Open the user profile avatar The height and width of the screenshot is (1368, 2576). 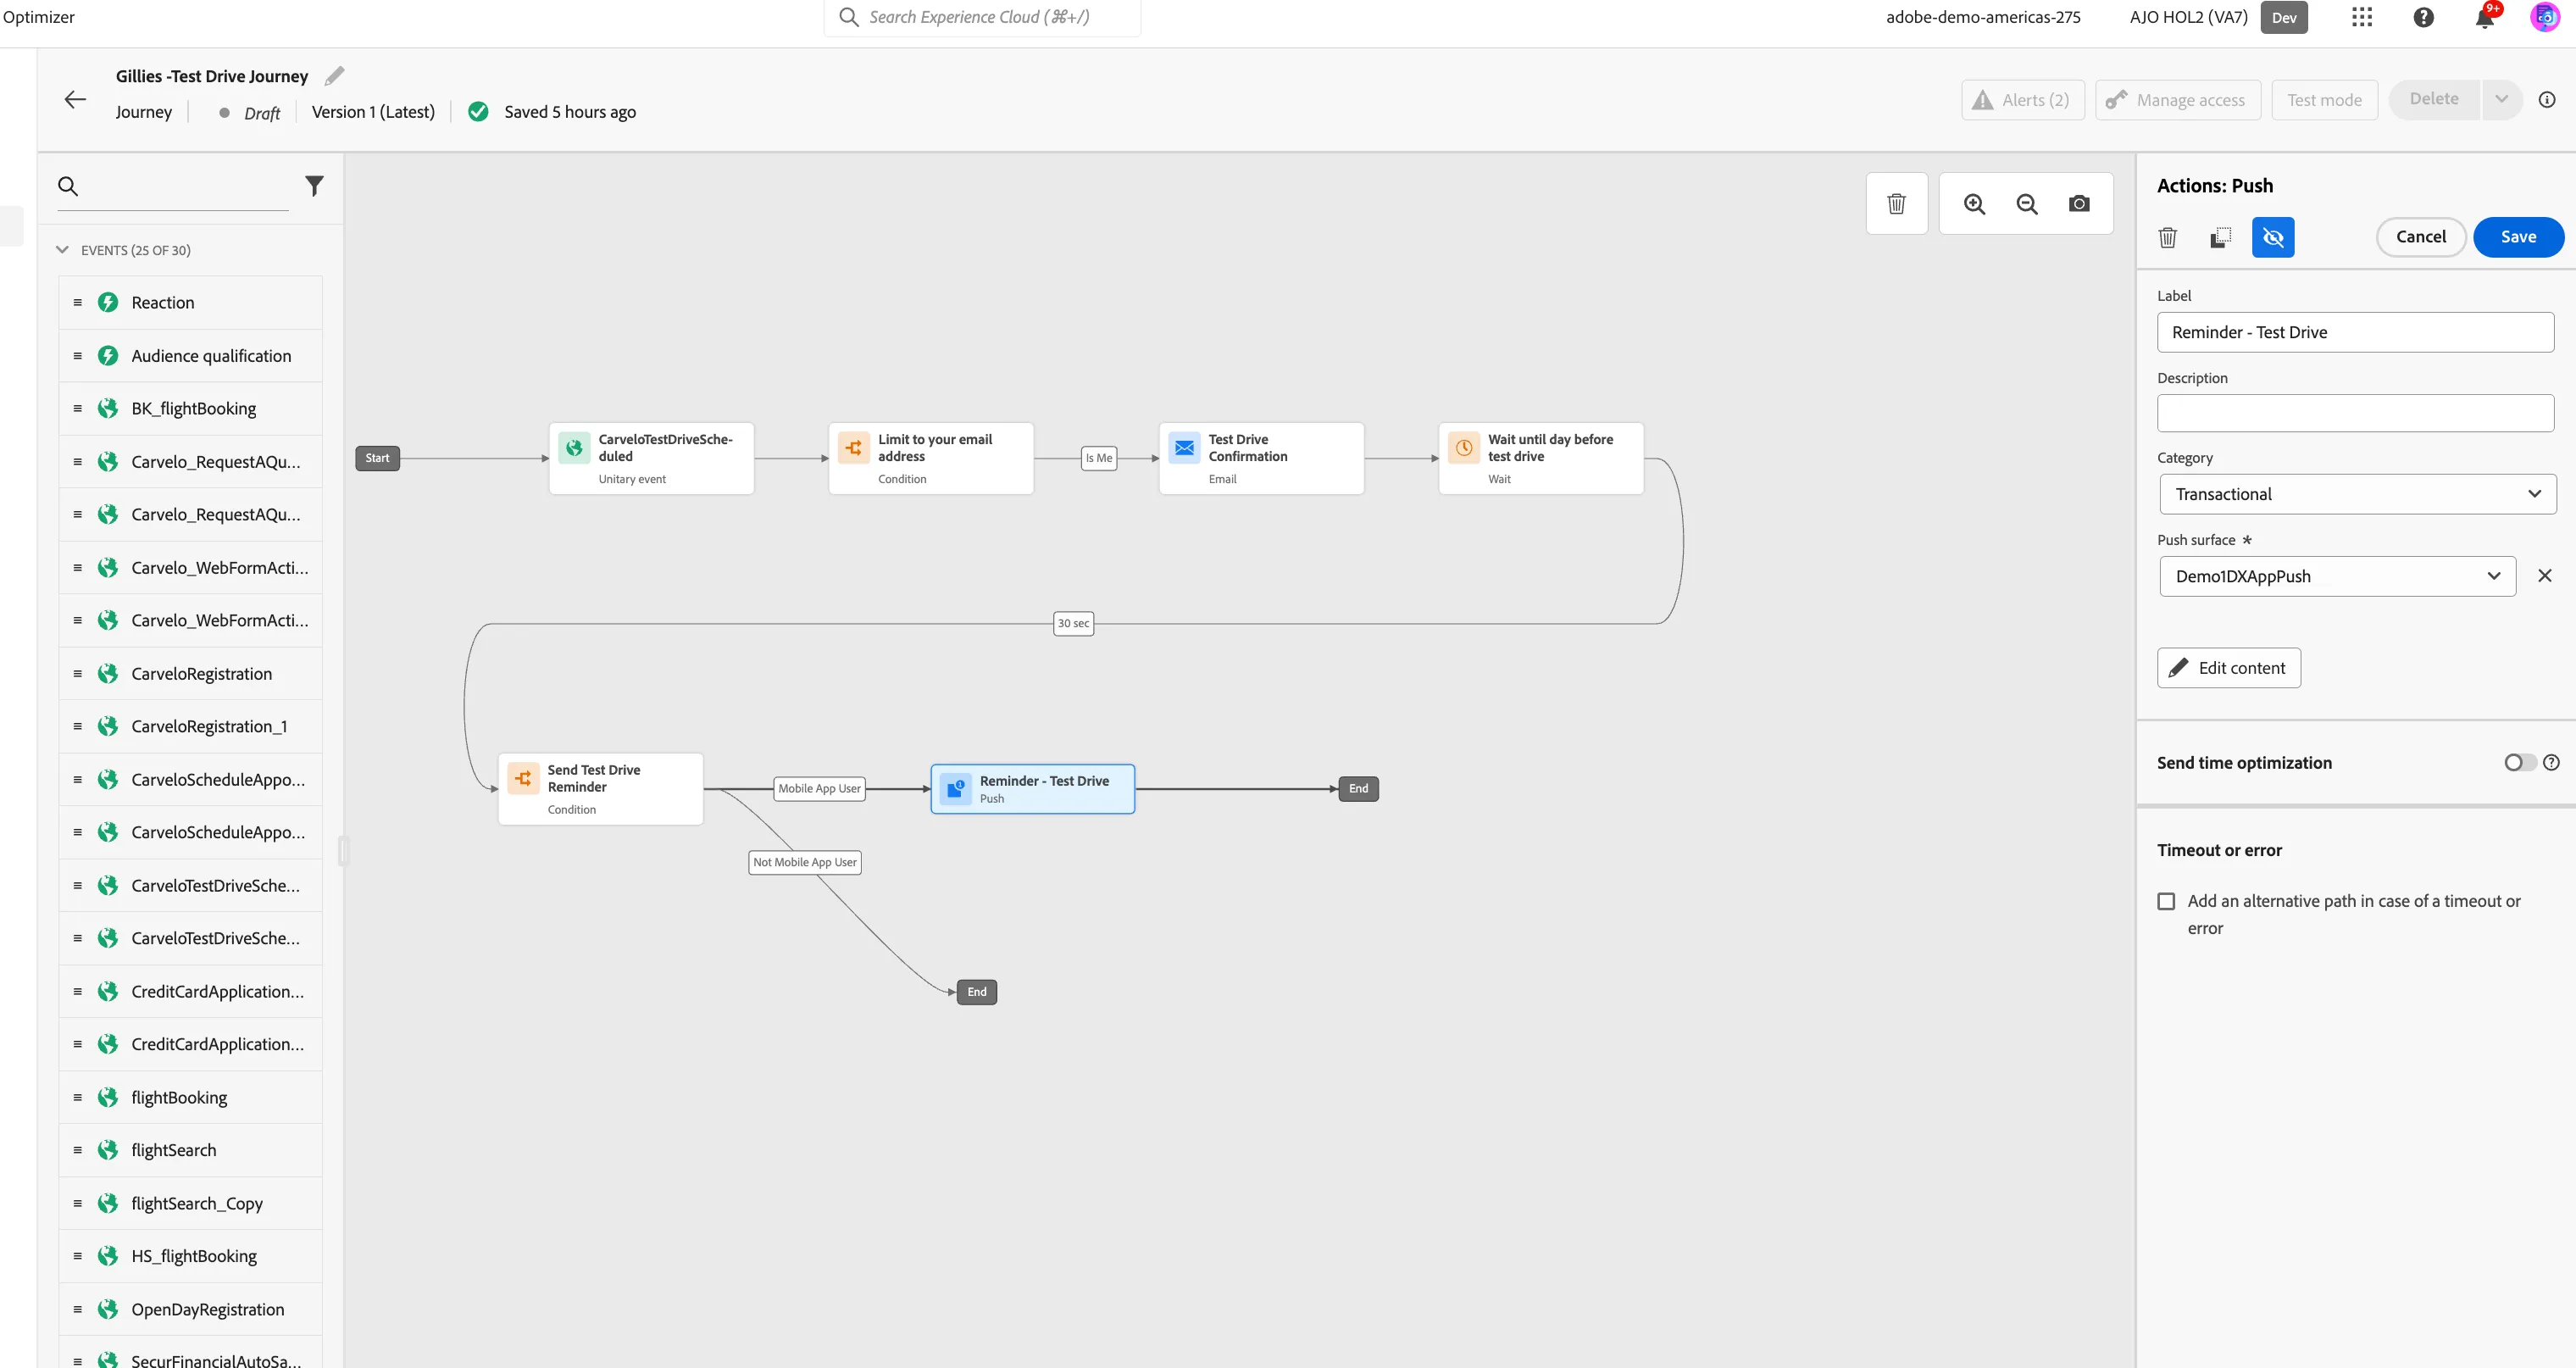tap(2546, 17)
